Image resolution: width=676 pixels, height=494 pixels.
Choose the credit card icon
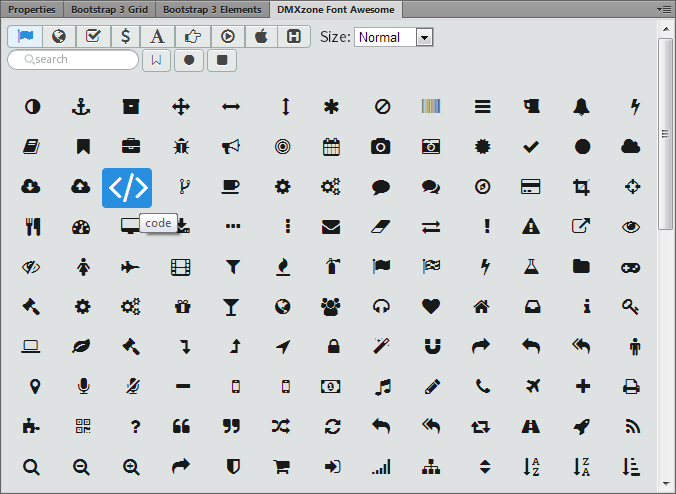530,187
